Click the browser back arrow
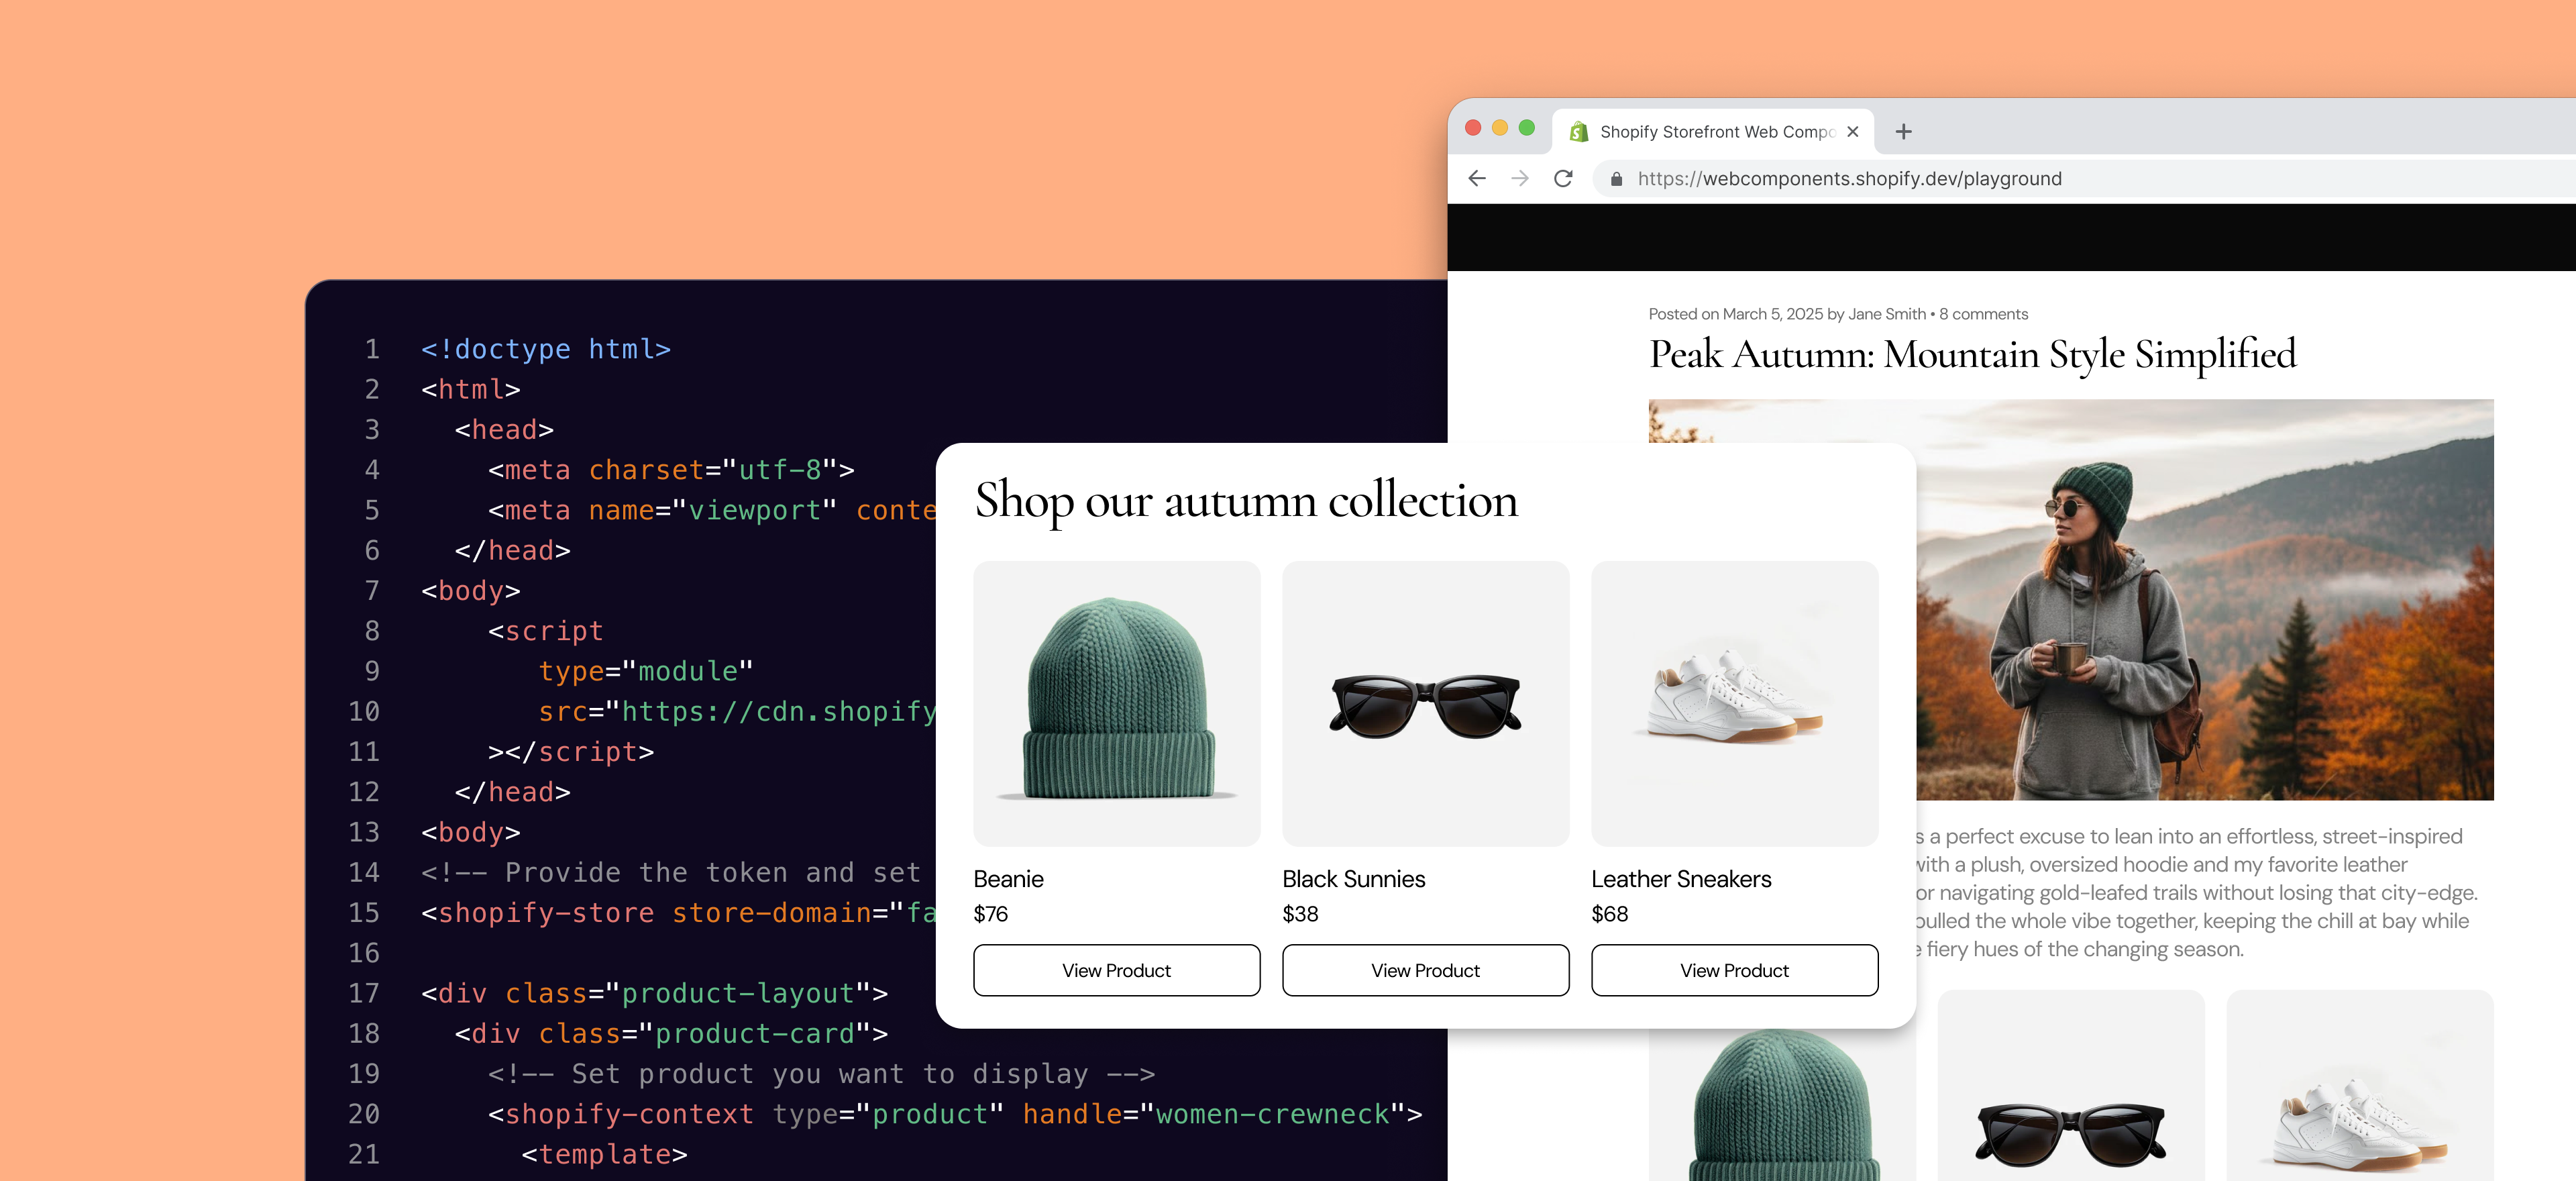Viewport: 2576px width, 1181px height. tap(1477, 178)
